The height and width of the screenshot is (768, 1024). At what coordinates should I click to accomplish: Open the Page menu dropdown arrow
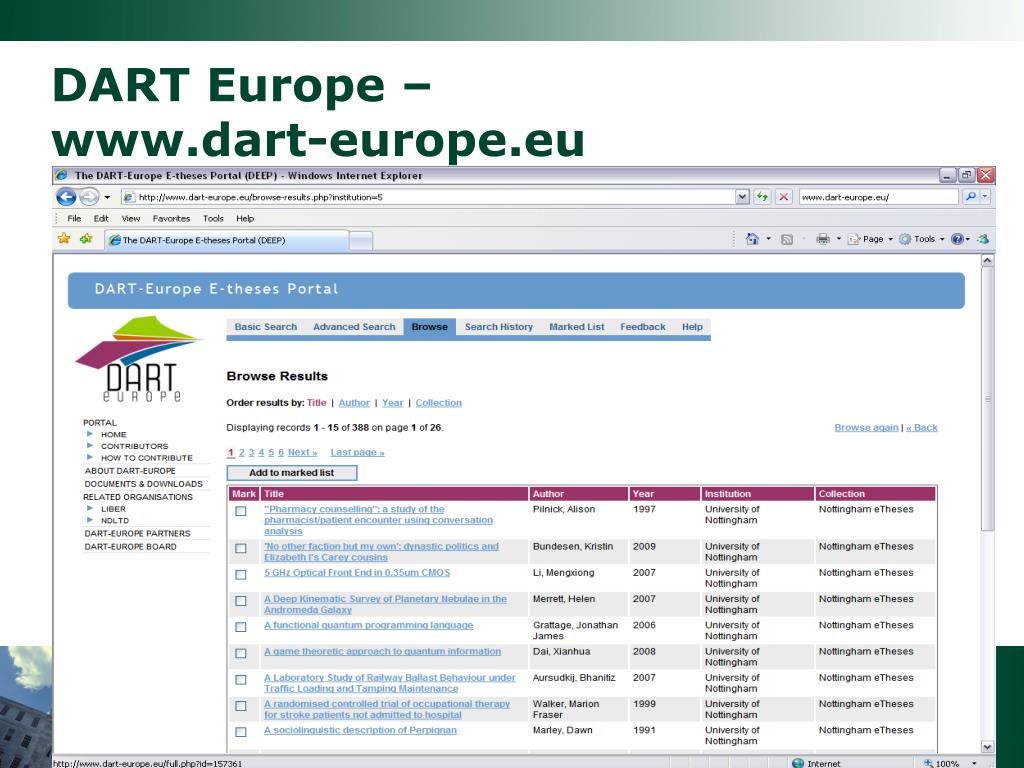(x=890, y=239)
